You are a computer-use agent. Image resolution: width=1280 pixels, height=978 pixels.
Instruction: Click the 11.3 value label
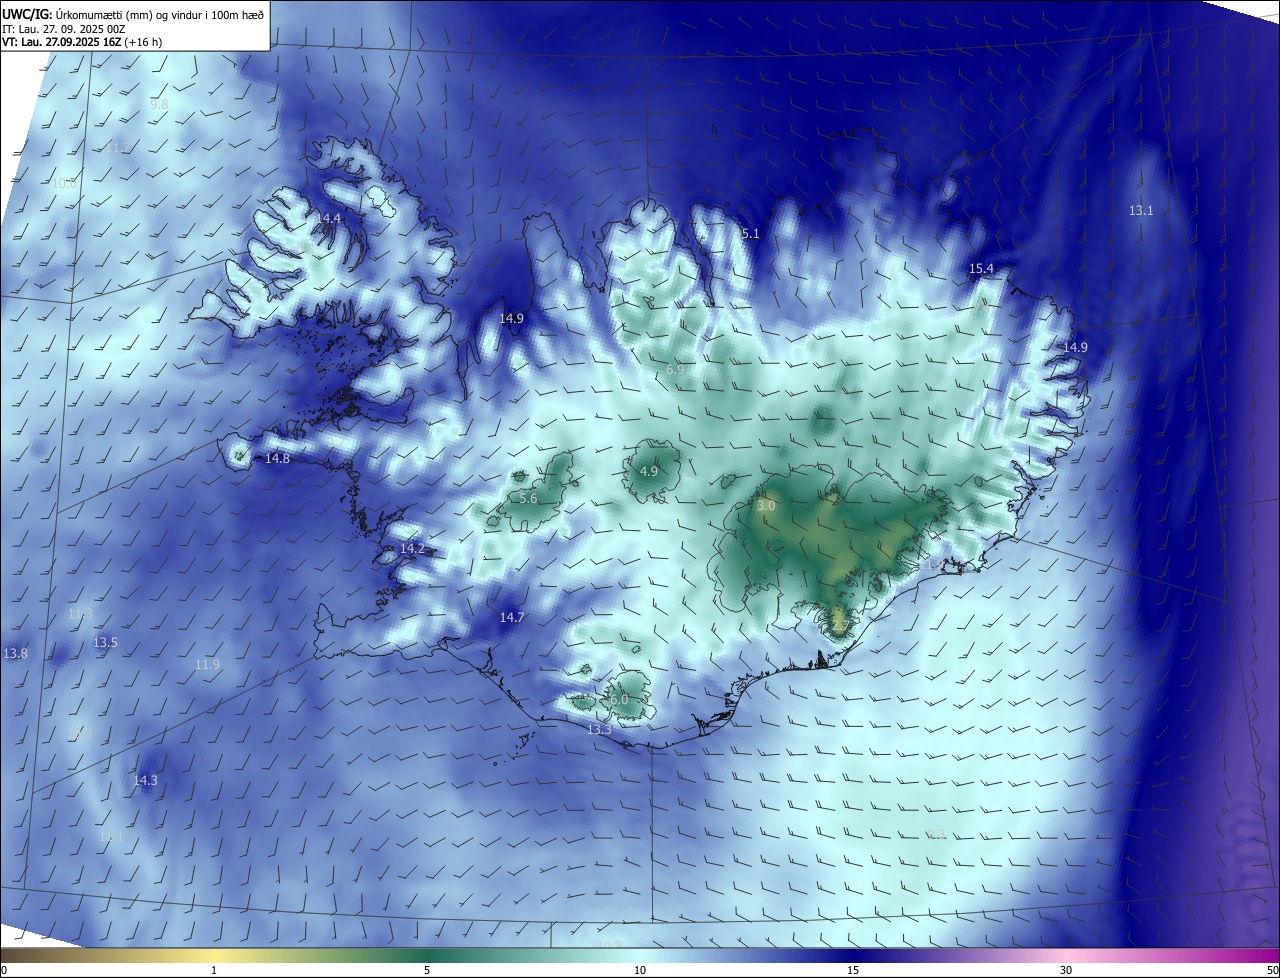pyautogui.click(x=80, y=613)
